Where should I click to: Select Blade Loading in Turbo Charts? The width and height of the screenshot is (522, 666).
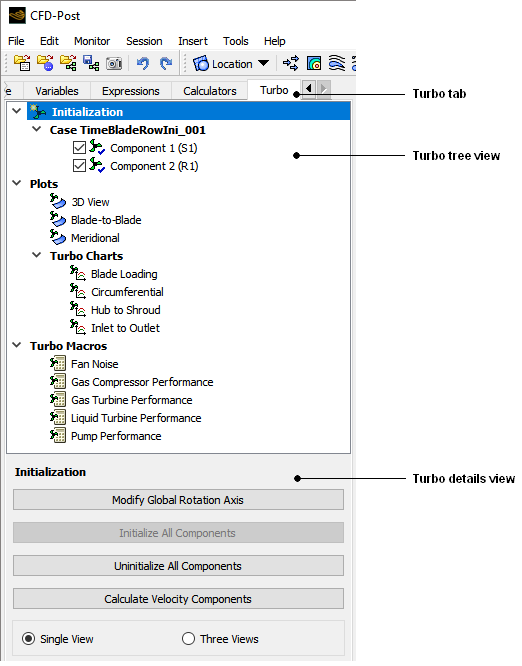pyautogui.click(x=124, y=276)
